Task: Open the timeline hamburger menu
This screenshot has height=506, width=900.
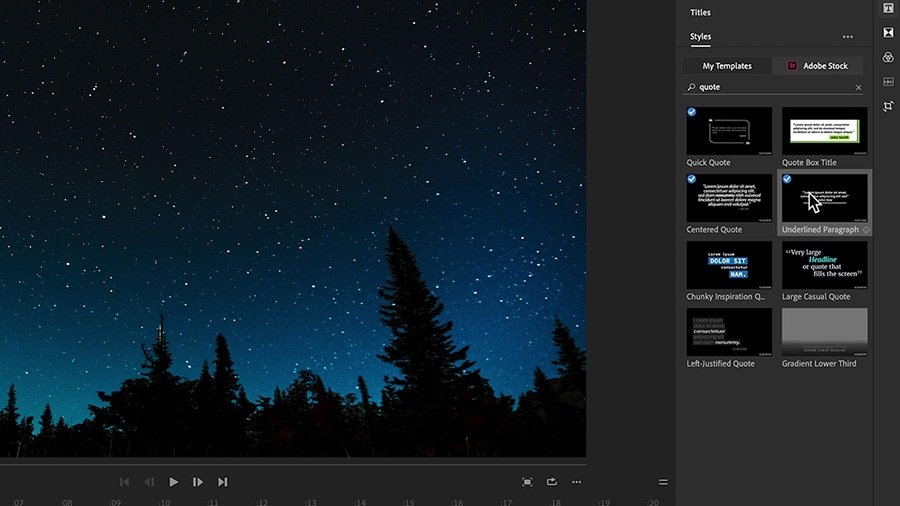Action: point(663,482)
